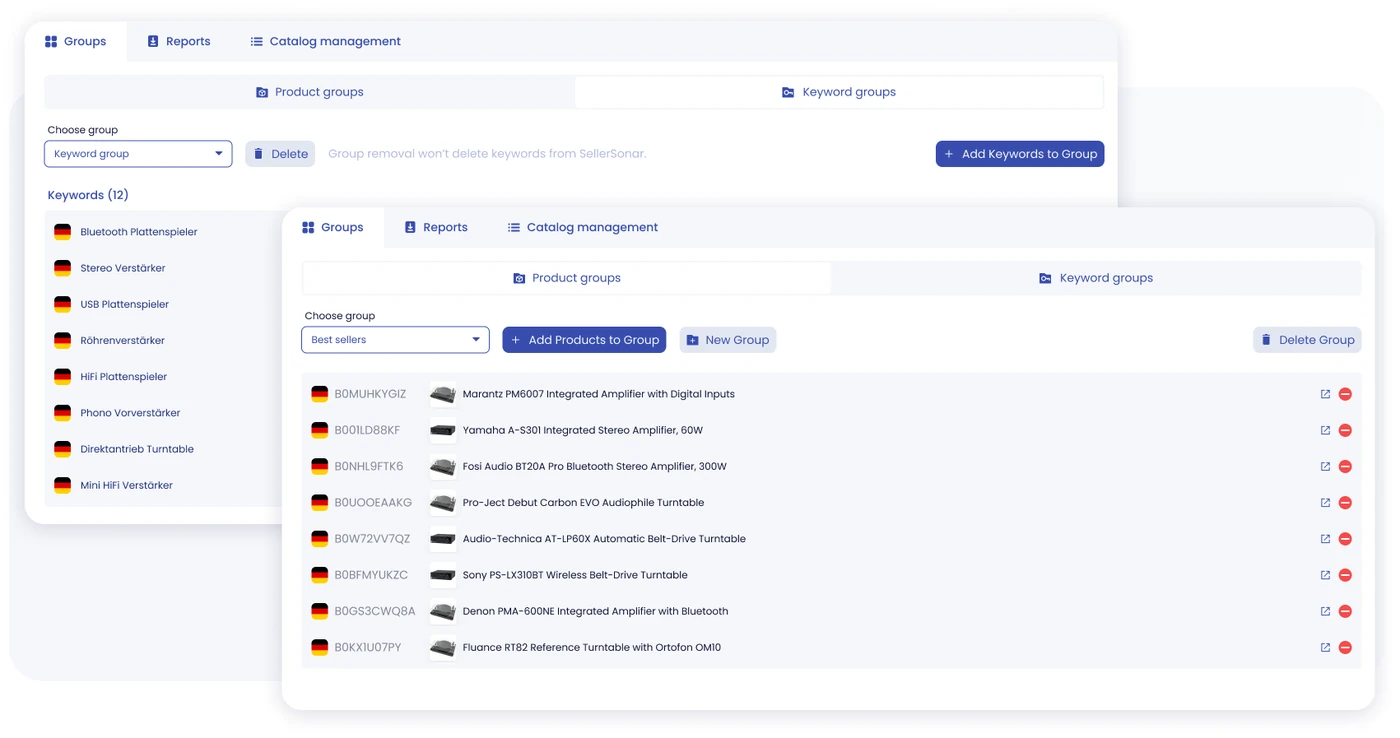The image size is (1400, 738).
Task: Open Catalog management tab in front window
Action: pyautogui.click(x=582, y=227)
